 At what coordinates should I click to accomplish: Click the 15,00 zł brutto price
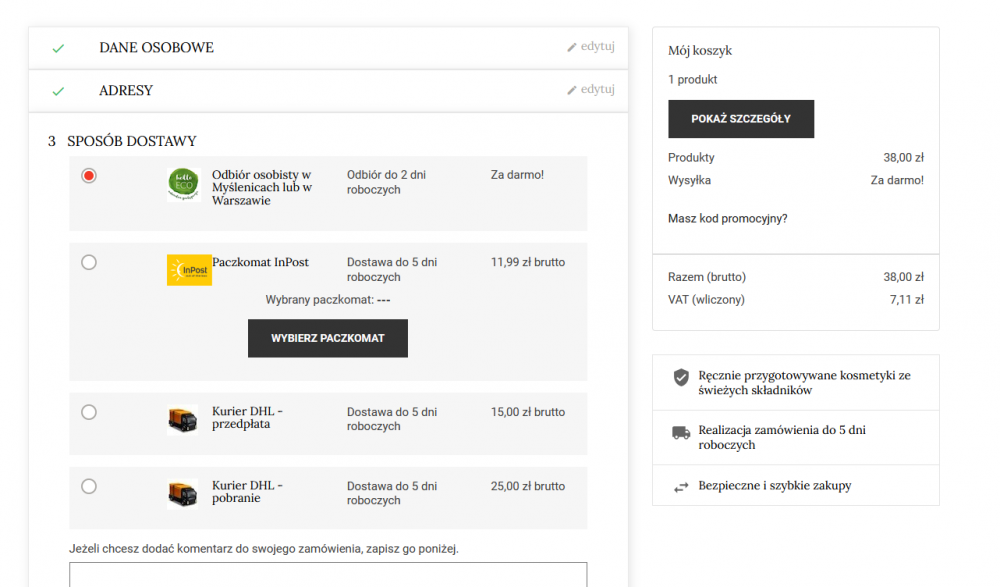(x=527, y=412)
